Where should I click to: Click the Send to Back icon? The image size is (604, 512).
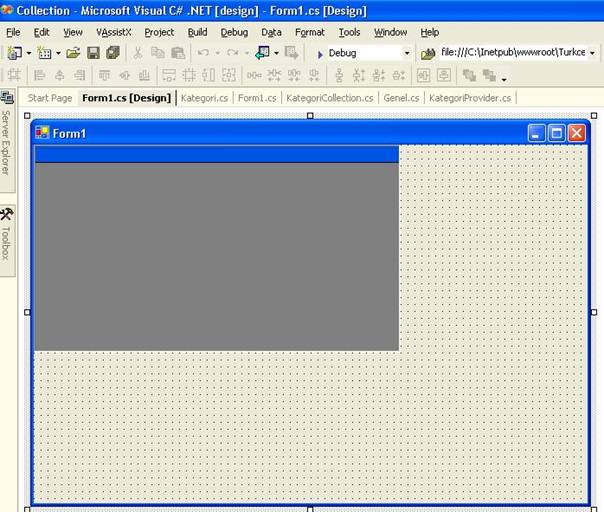pos(489,75)
